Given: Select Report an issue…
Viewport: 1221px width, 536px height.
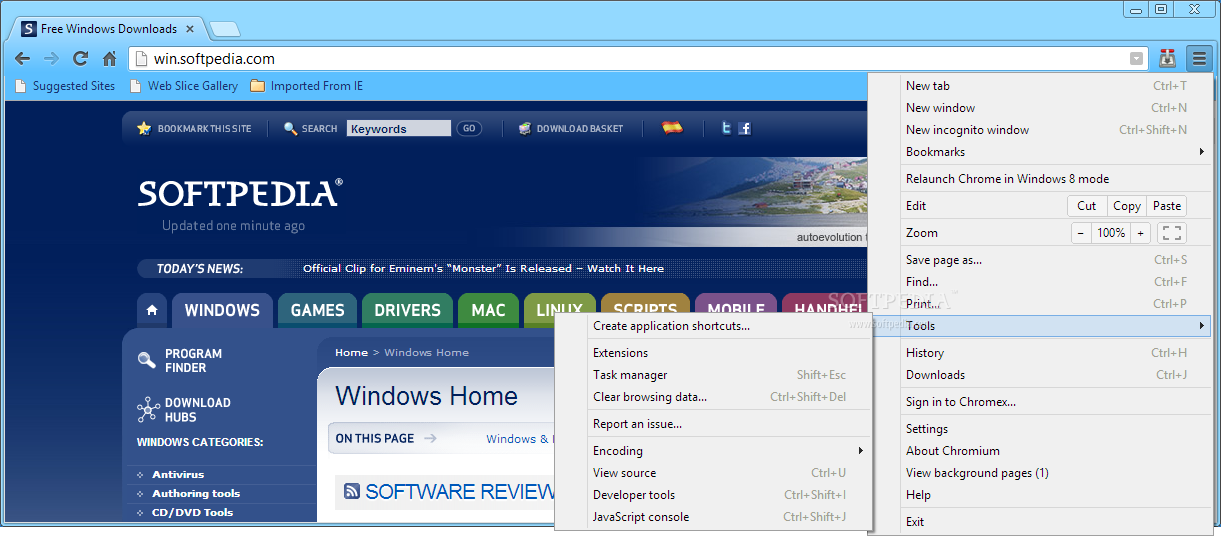Looking at the screenshot, I should 713,424.
